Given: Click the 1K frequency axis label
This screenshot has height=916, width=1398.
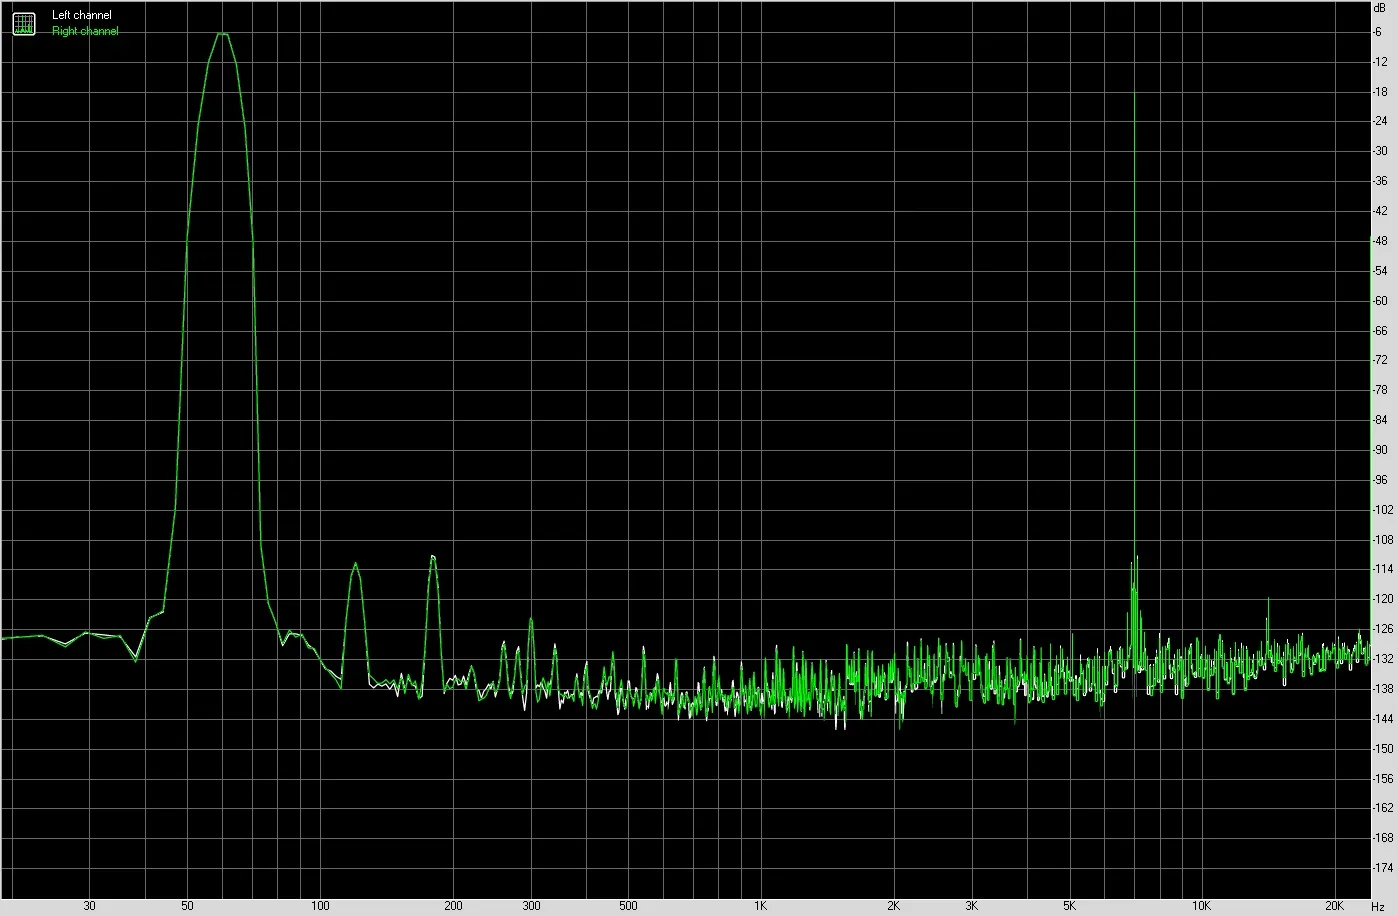Looking at the screenshot, I should [760, 906].
